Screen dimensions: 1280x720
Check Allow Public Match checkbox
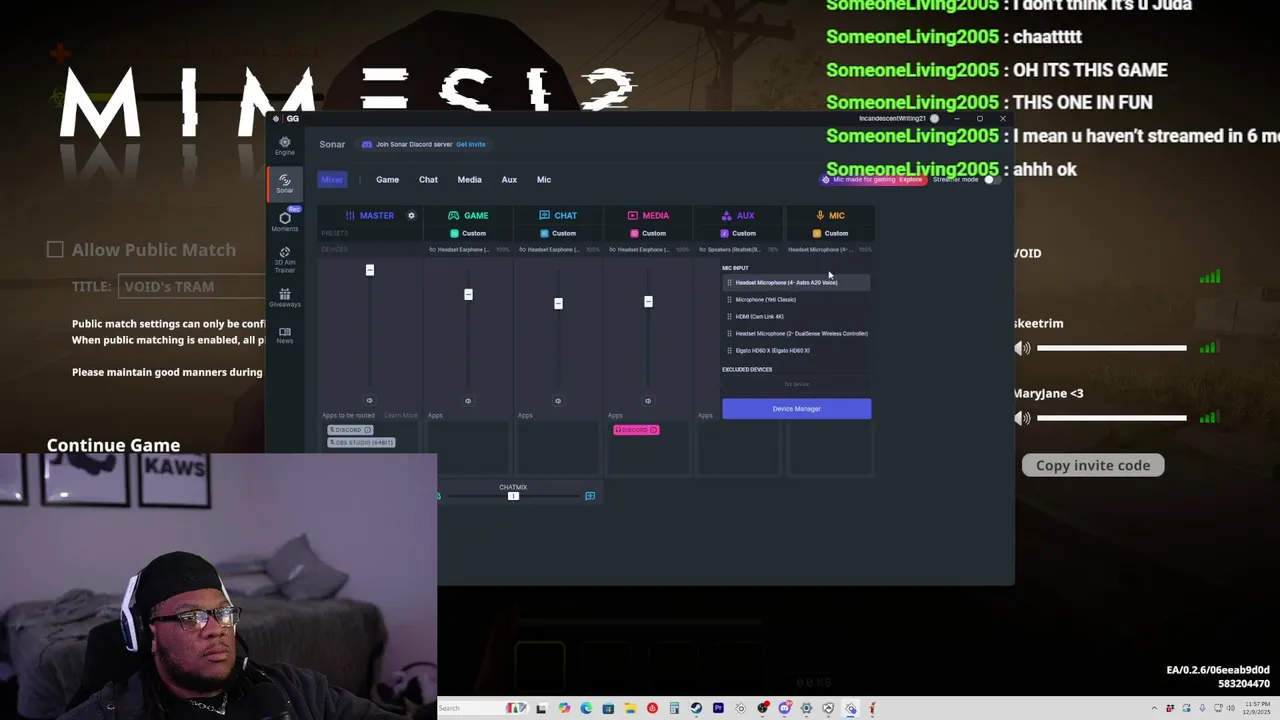coord(55,250)
